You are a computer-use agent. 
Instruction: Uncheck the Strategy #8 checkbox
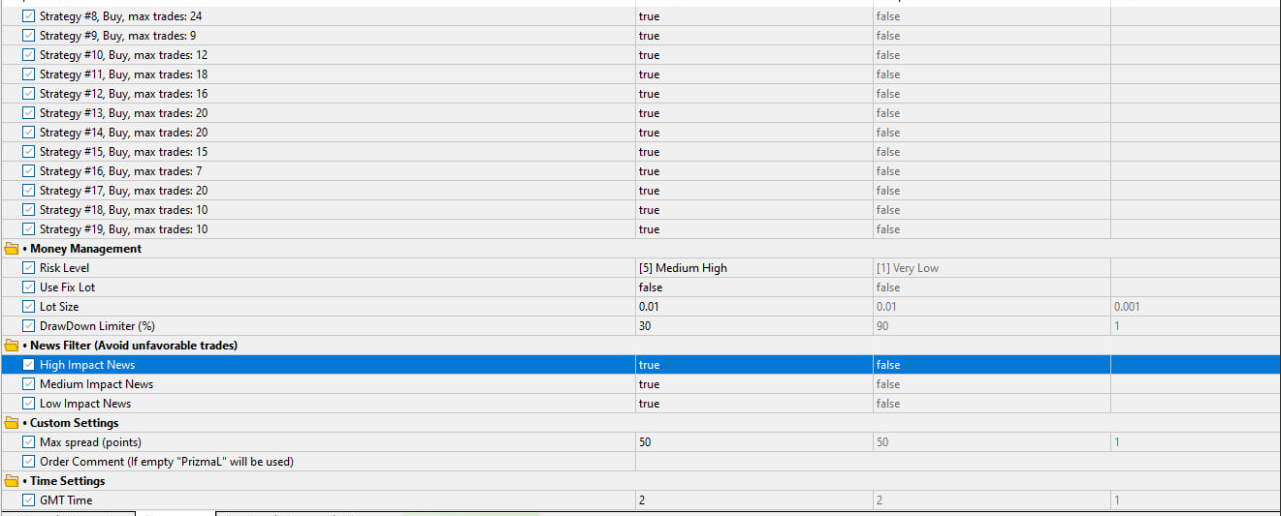pos(28,17)
